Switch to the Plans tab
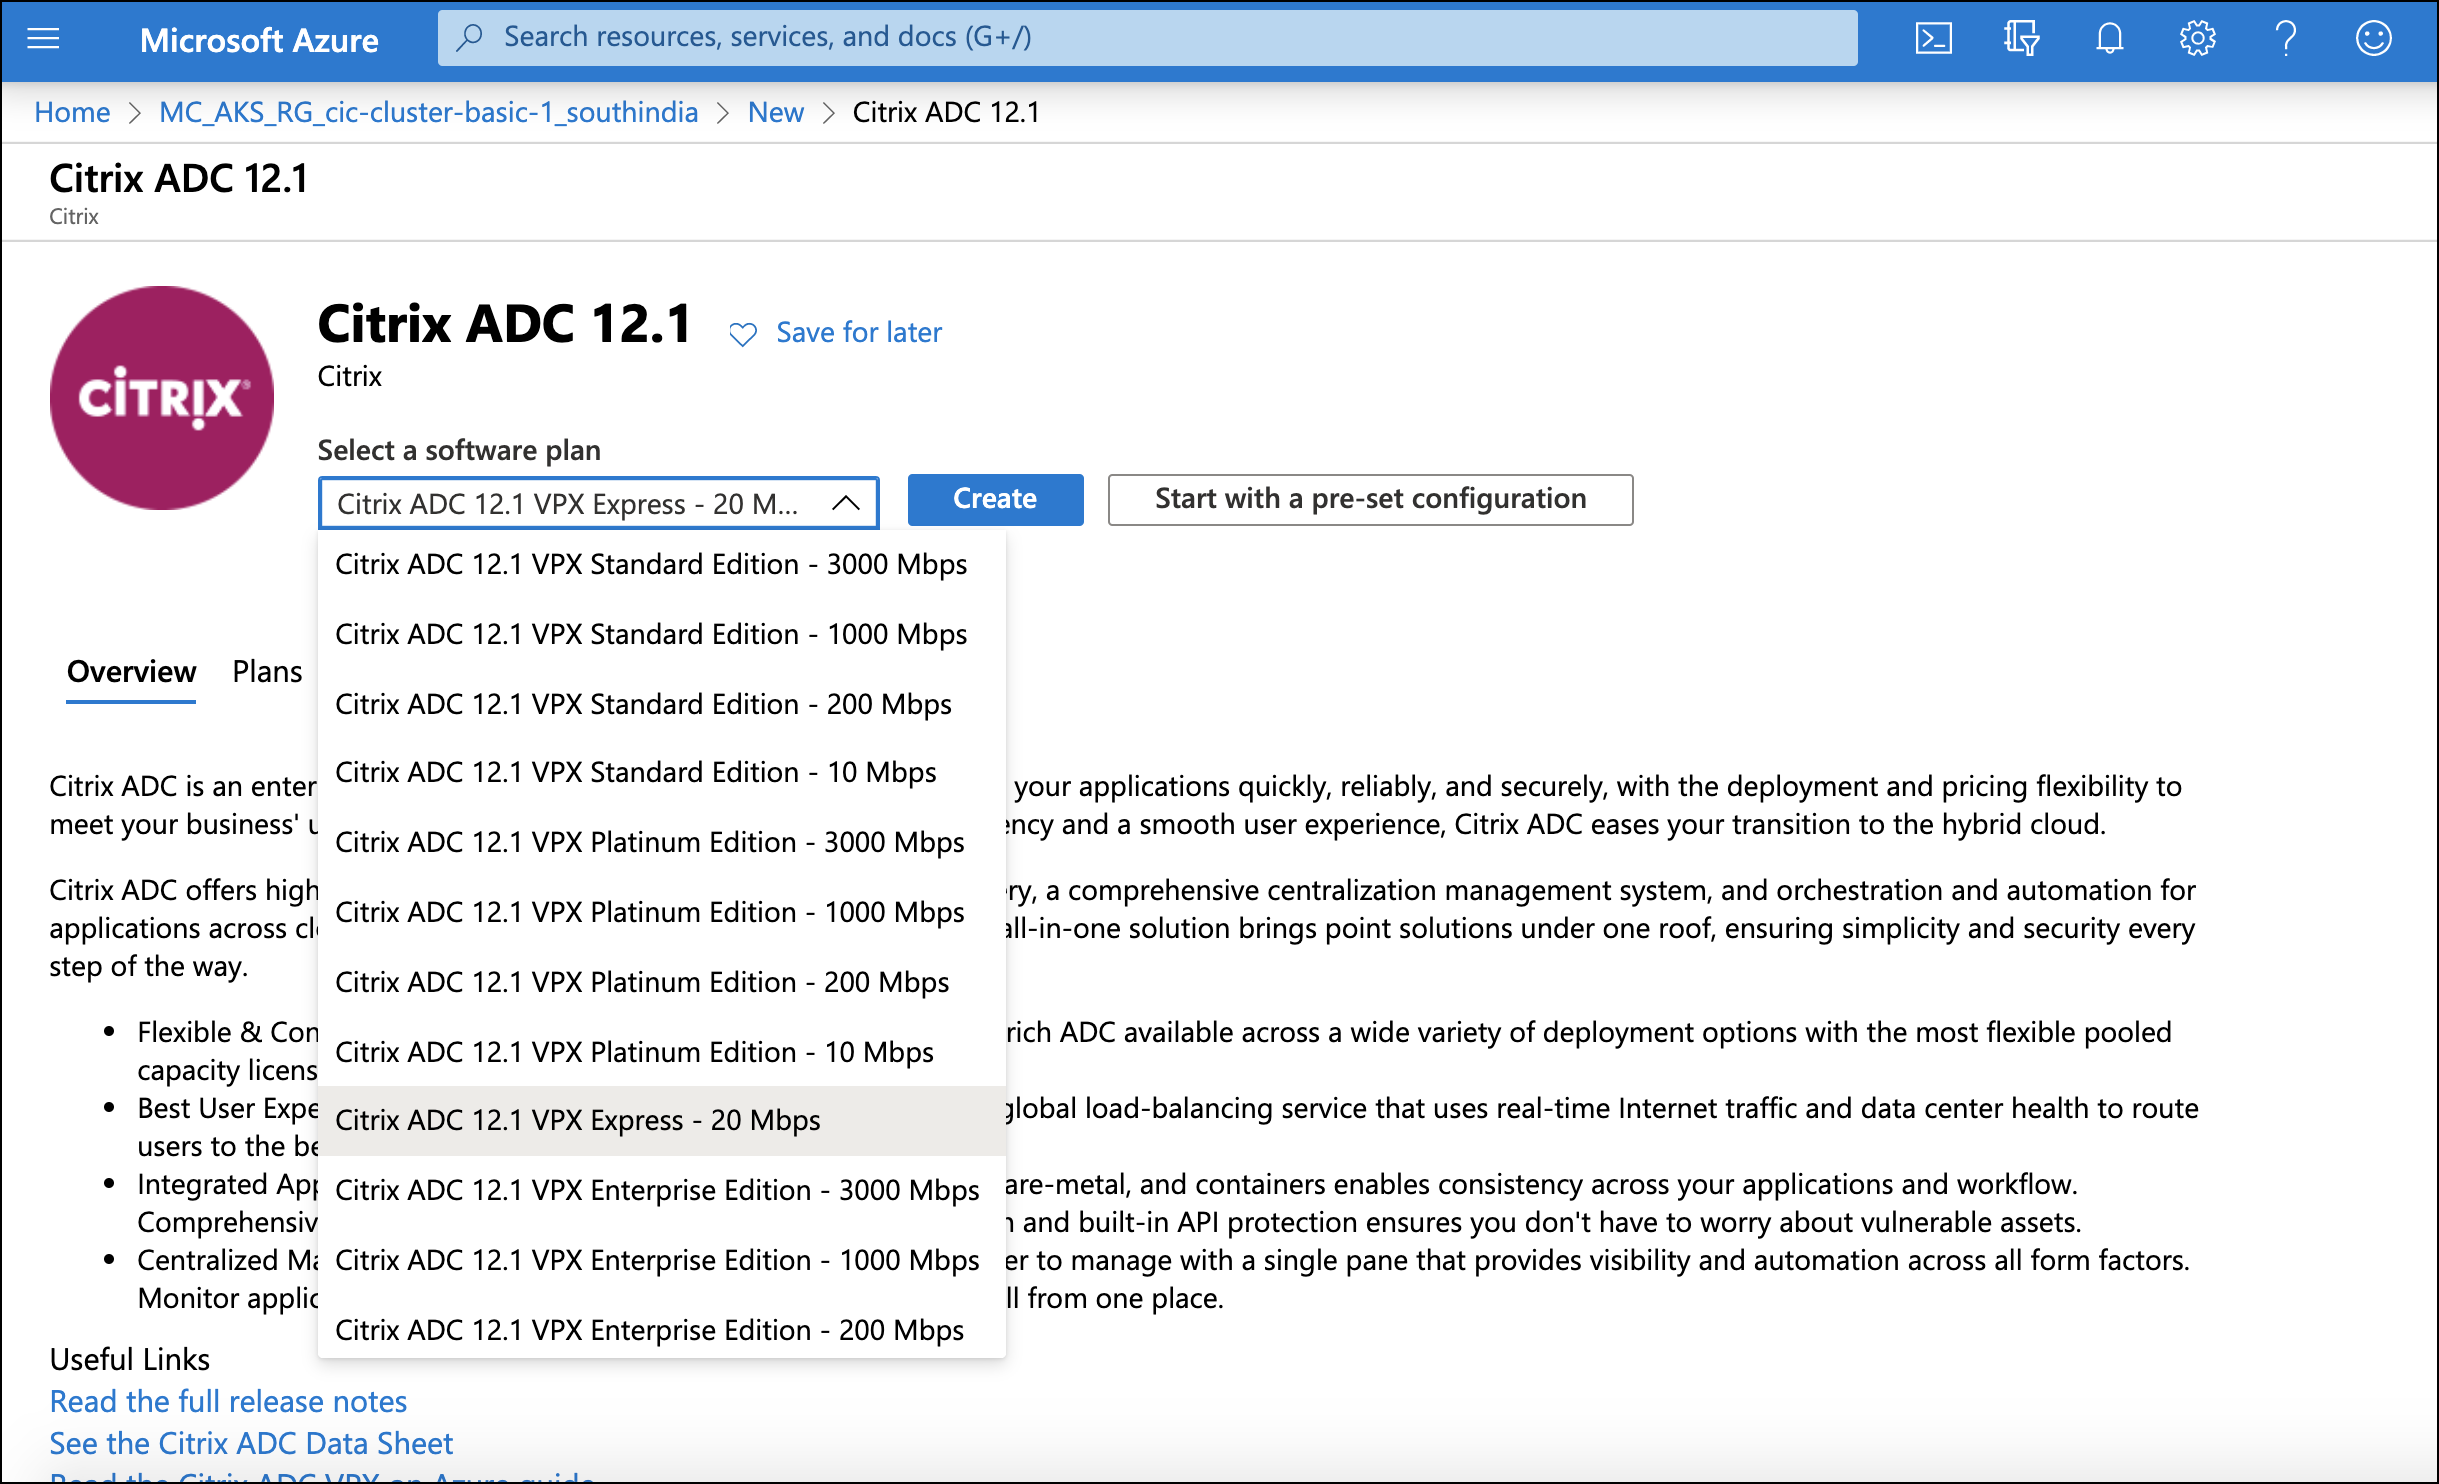 coord(267,672)
